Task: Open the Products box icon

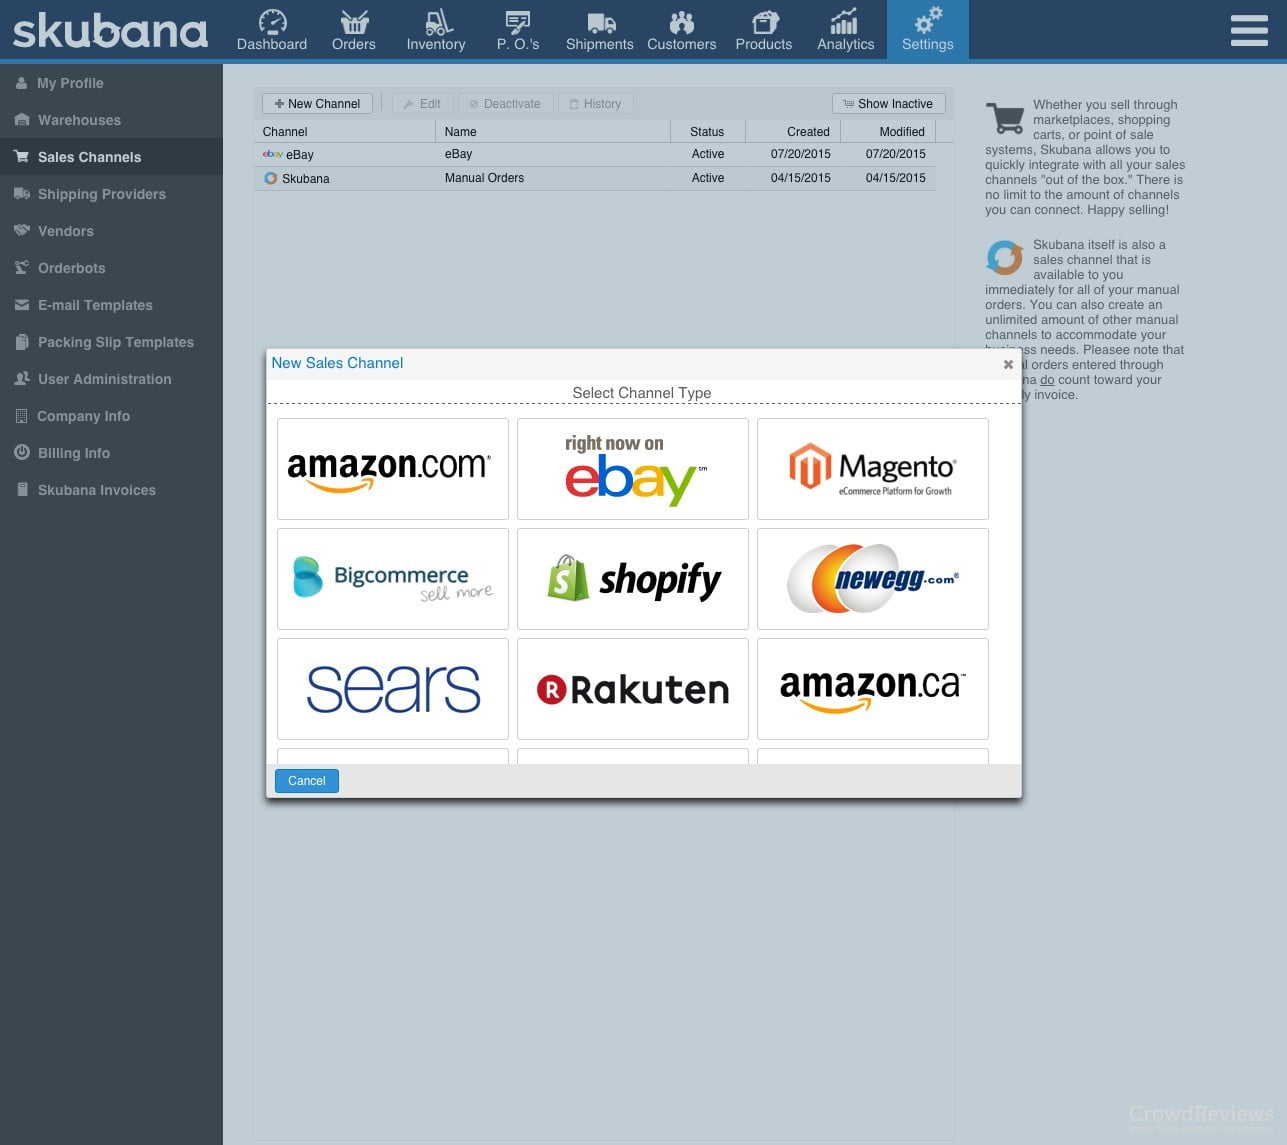Action: click(763, 20)
